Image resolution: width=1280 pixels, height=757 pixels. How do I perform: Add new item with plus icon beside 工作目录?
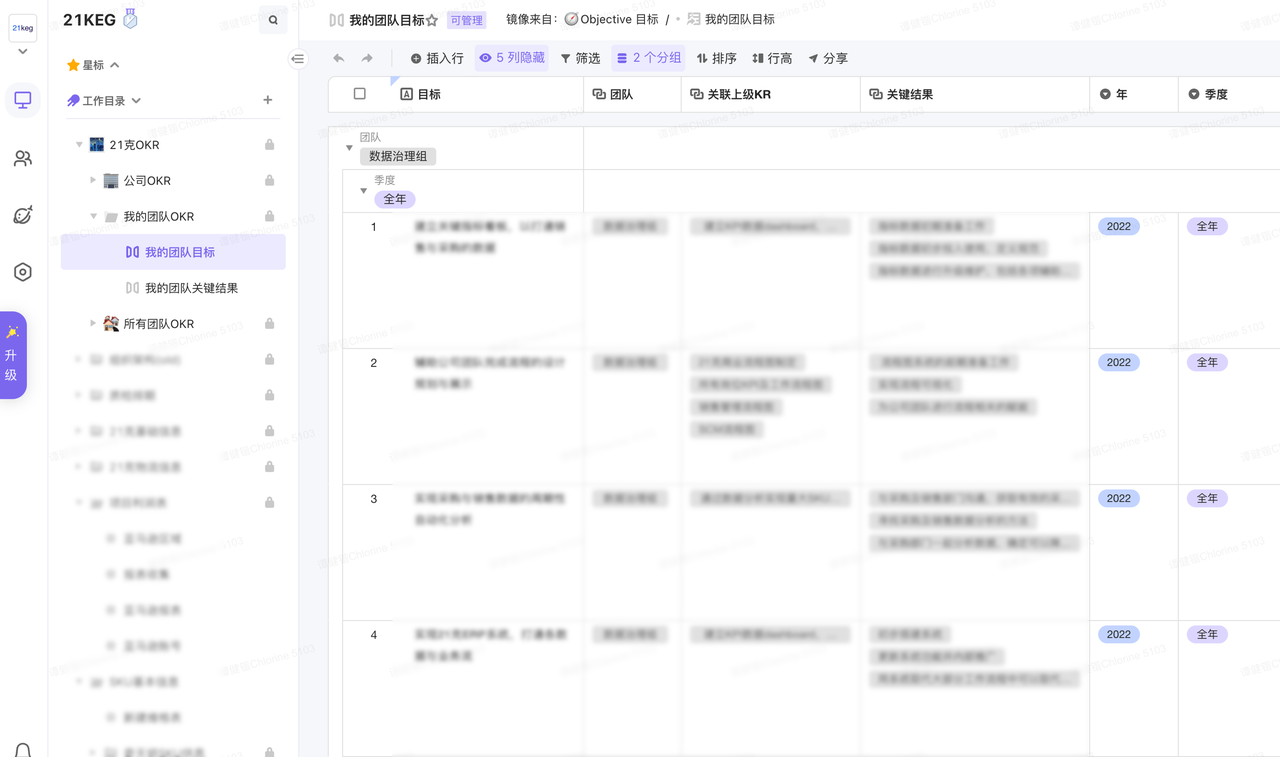267,100
